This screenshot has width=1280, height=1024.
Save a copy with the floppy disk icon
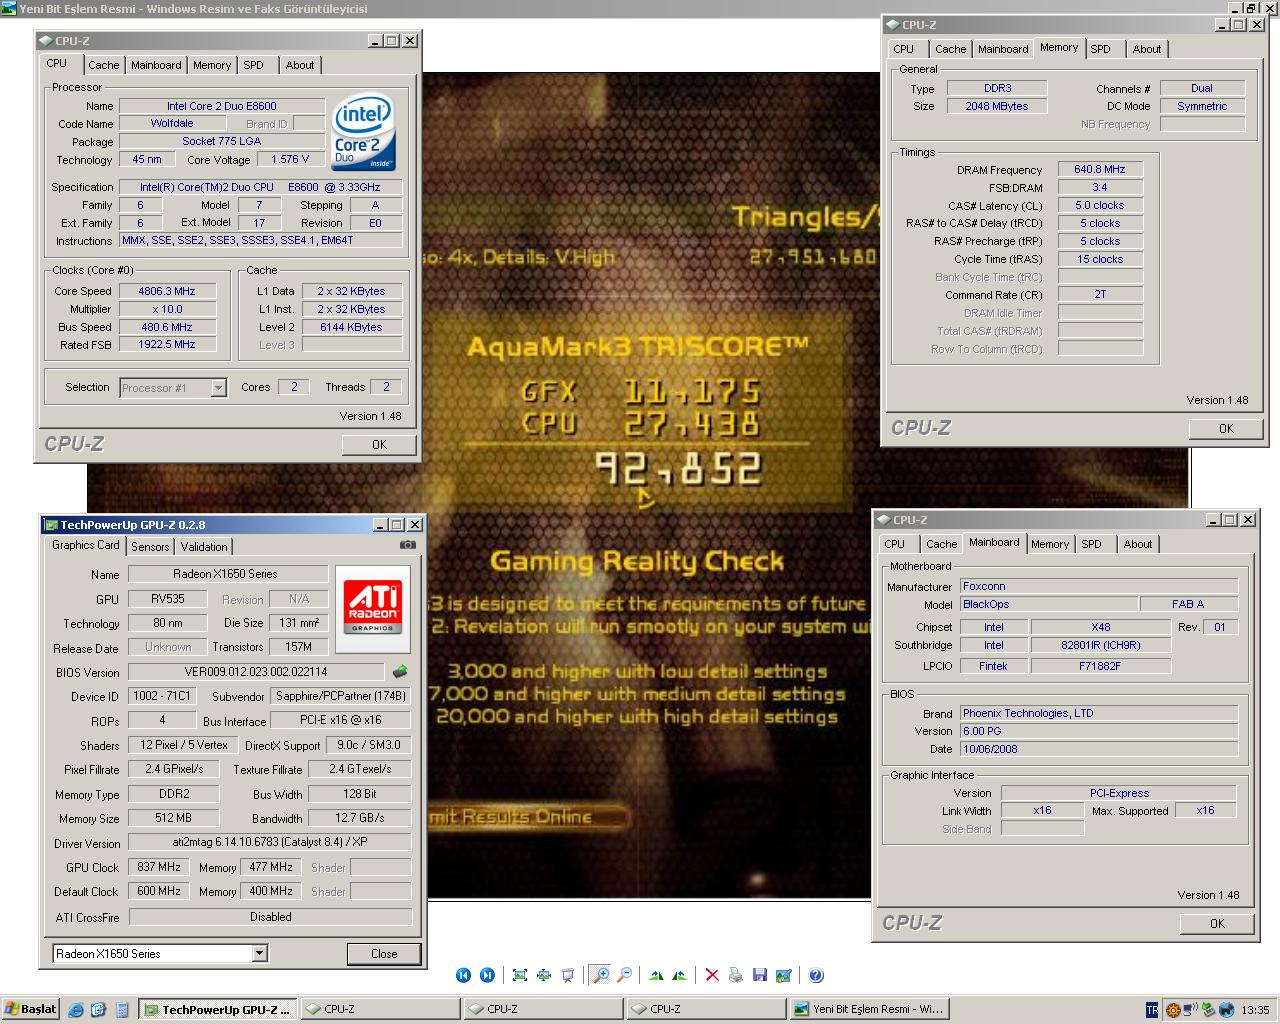coord(760,975)
